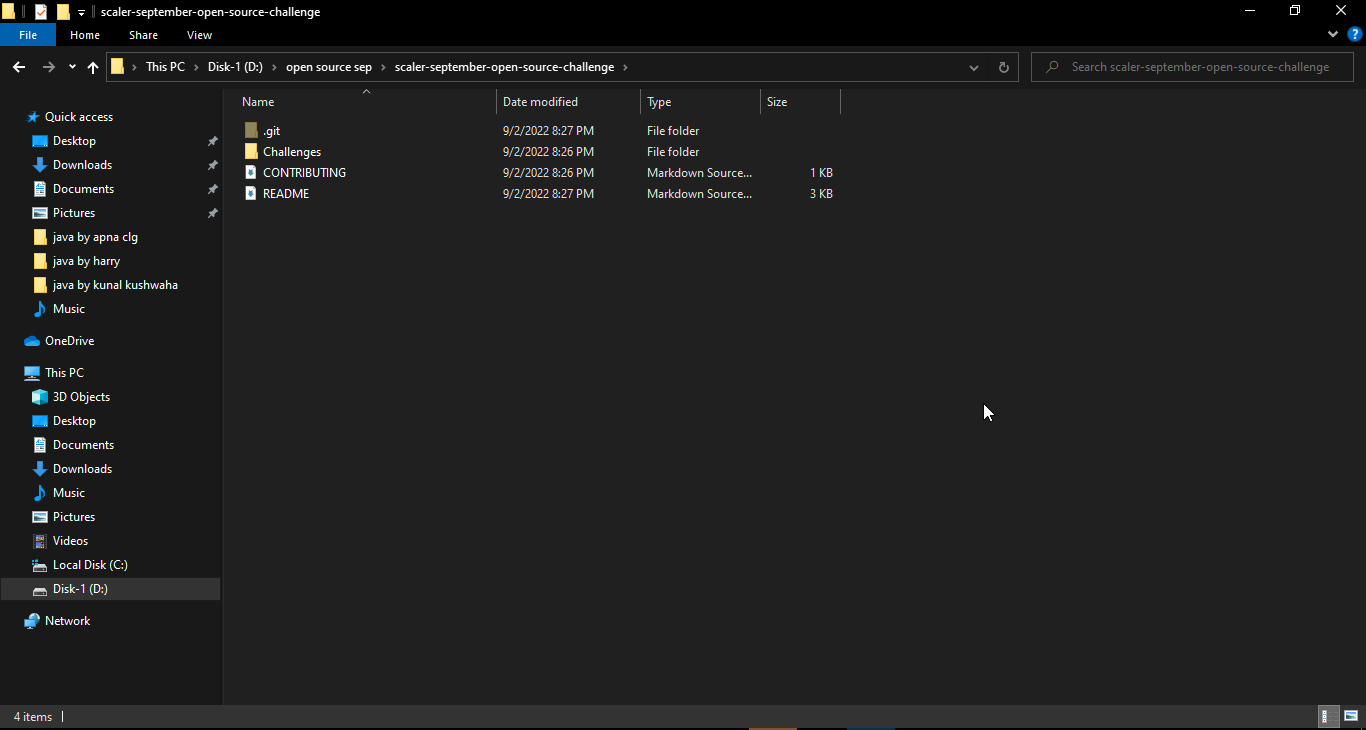Switch to the View tab
Viewport: 1366px width, 730px height.
pos(199,34)
